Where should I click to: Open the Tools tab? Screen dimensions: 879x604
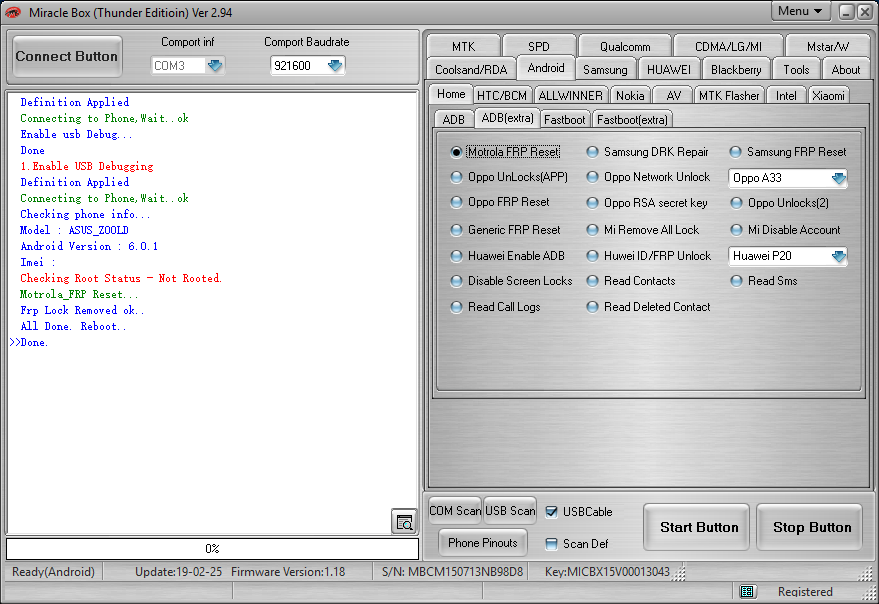[x=796, y=70]
